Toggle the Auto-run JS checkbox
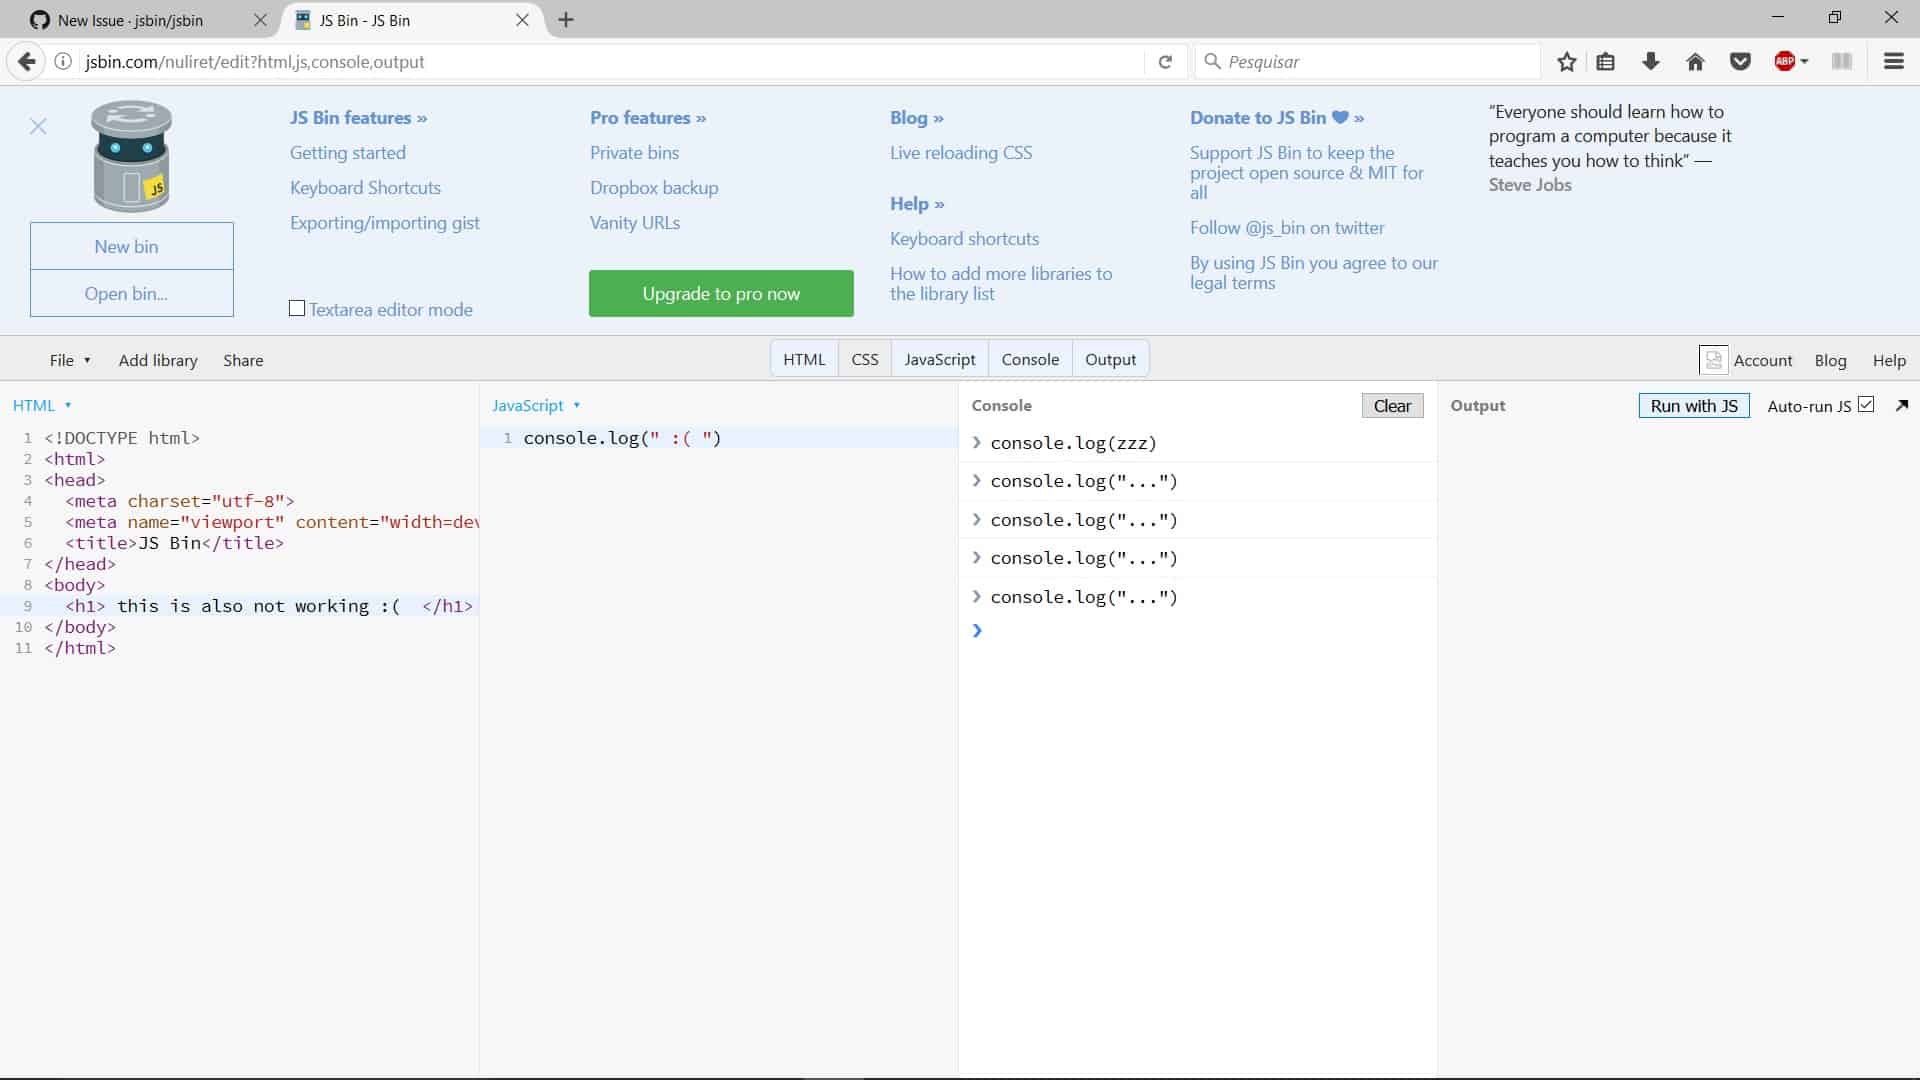 1866,404
